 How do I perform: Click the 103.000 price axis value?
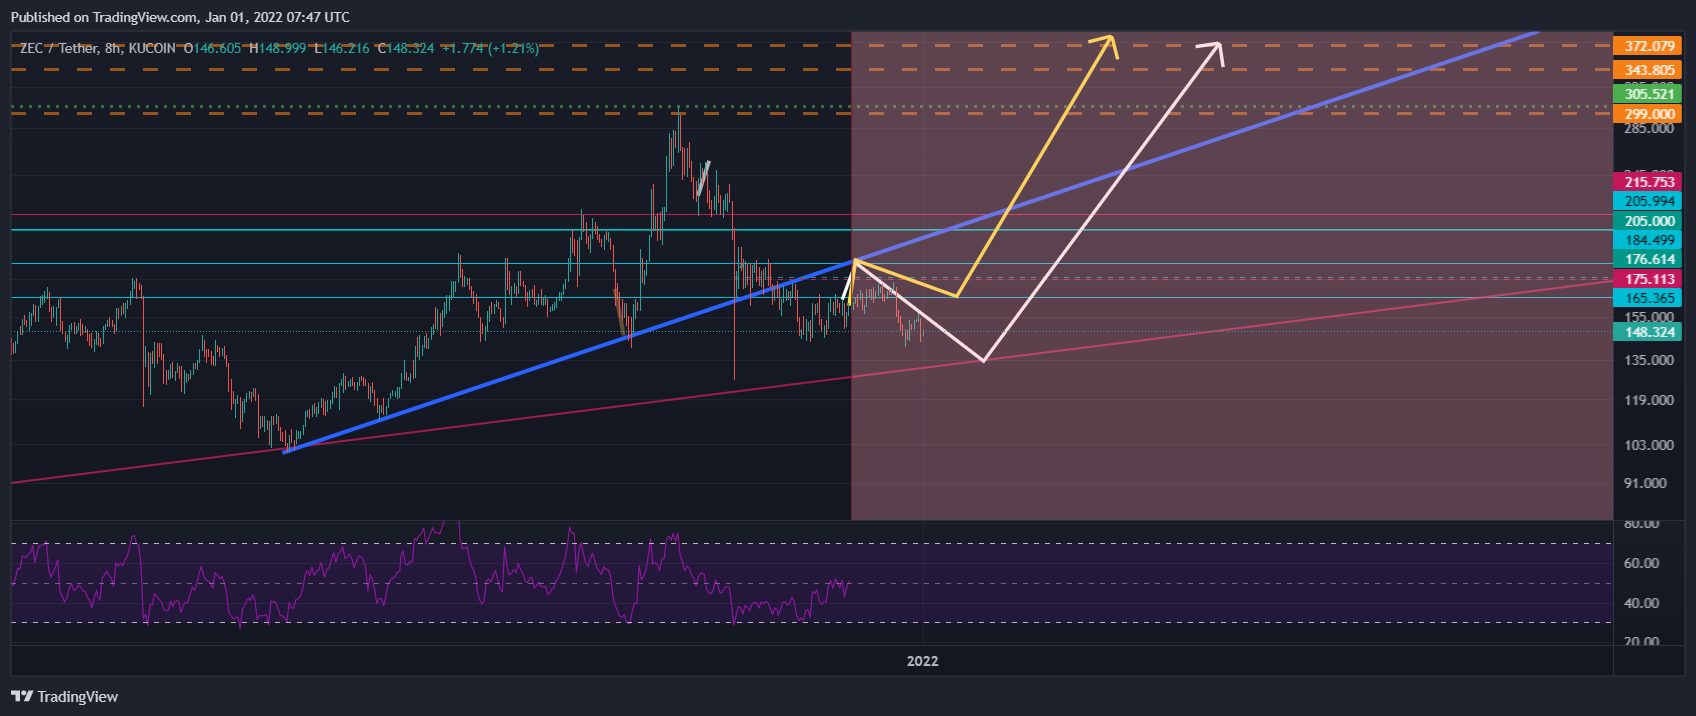coord(1649,445)
